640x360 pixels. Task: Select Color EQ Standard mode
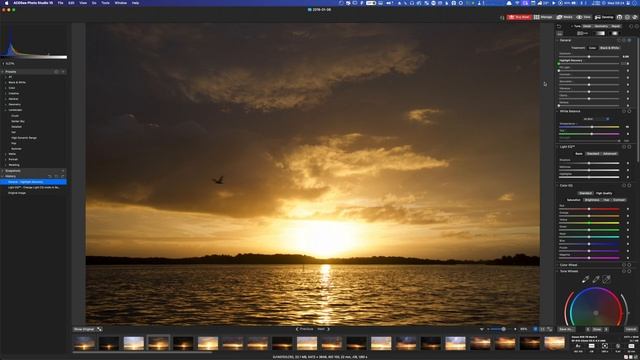585,193
